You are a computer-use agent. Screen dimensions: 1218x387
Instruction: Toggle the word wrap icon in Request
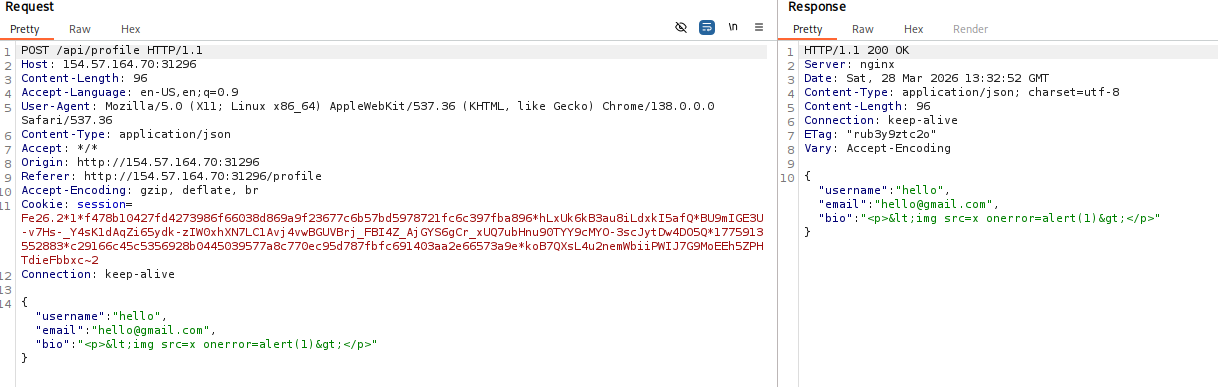click(707, 28)
